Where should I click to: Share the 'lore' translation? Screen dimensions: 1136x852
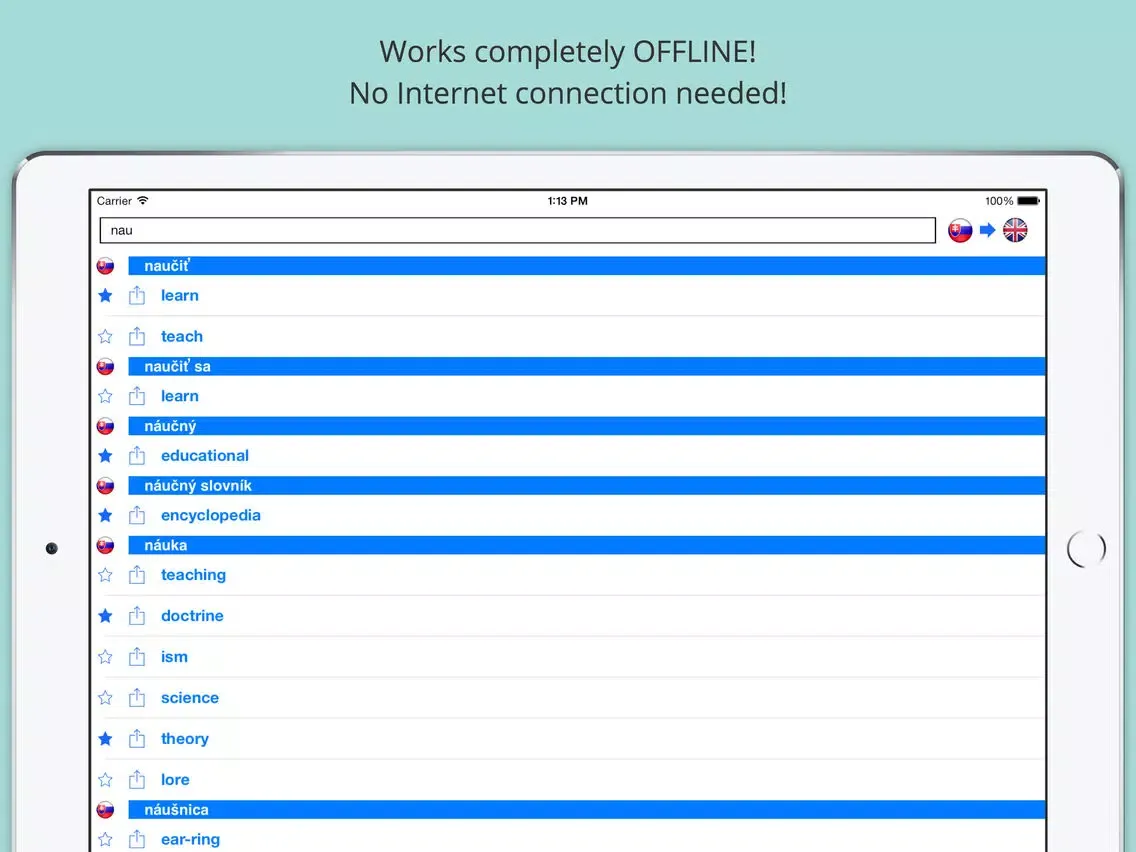pos(137,780)
